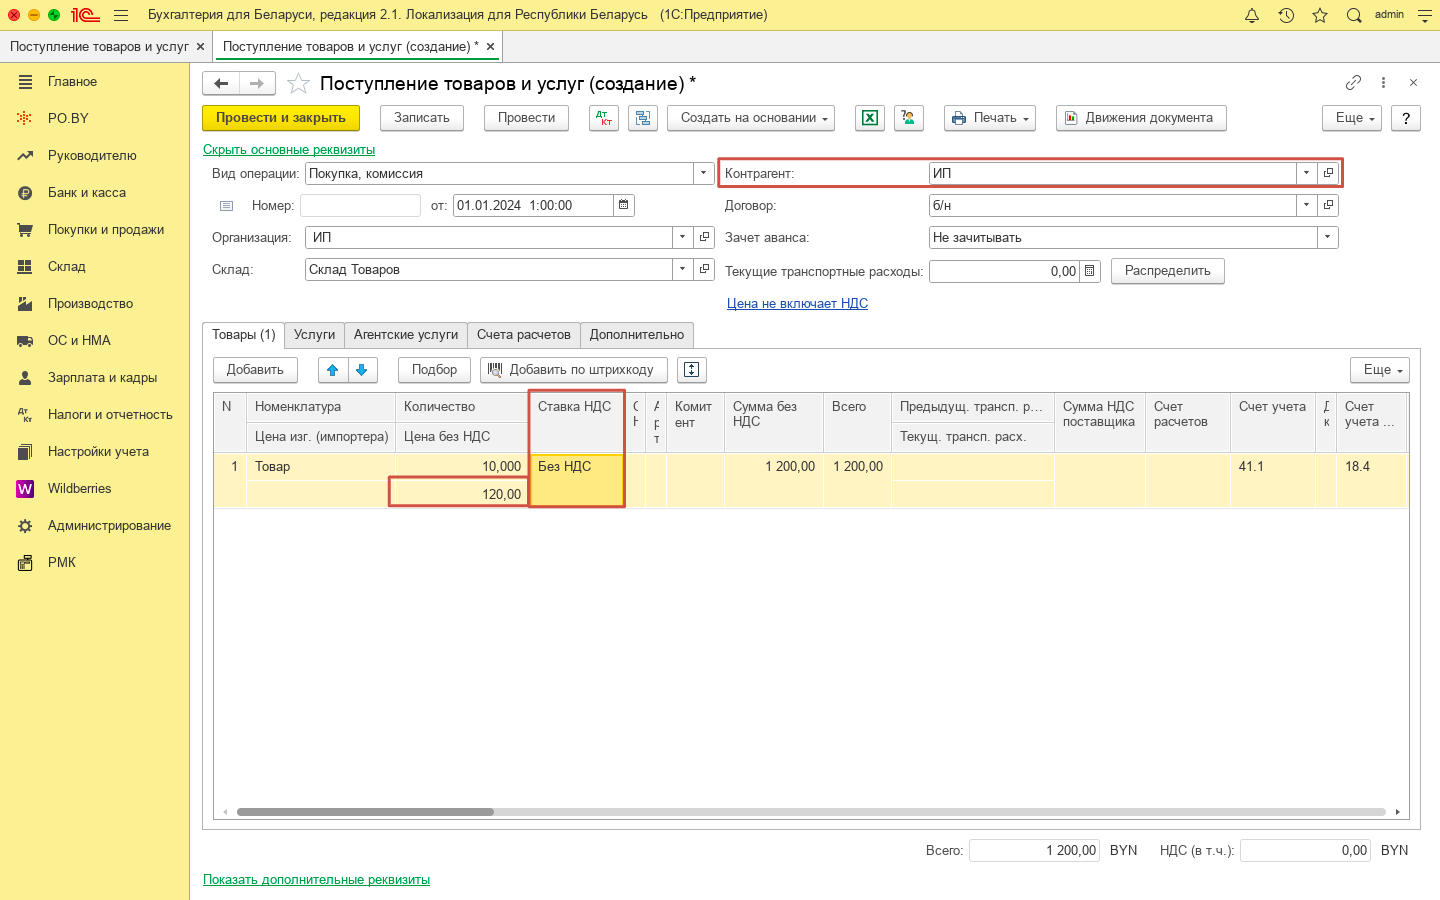Click the Dt/Kt postings icon in toolbar
This screenshot has width=1440, height=900.
[x=604, y=118]
